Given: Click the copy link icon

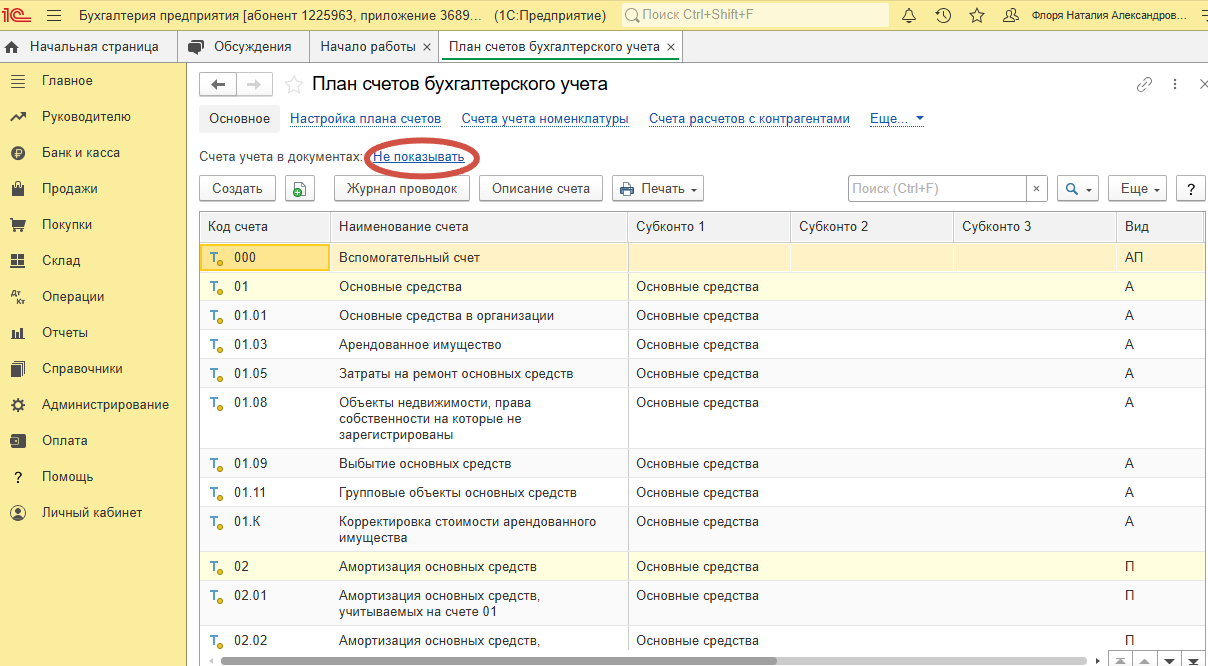Looking at the screenshot, I should click(x=1144, y=85).
